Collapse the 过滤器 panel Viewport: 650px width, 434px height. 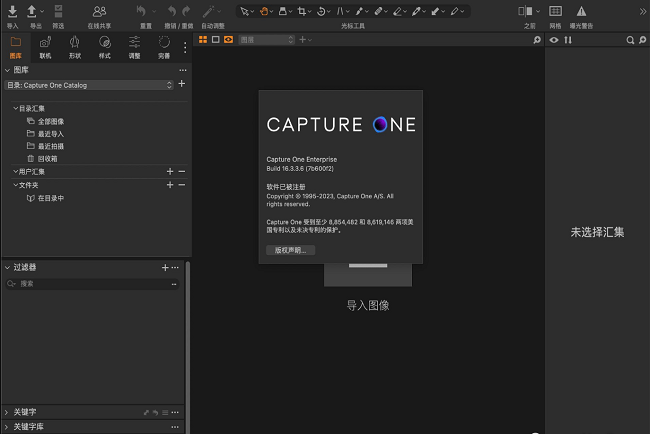tap(7, 267)
